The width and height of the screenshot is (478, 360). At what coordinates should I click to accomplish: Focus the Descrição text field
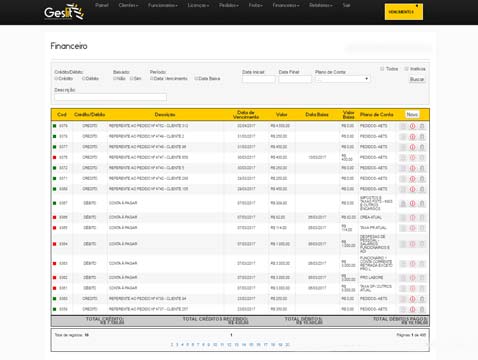[x=110, y=97]
